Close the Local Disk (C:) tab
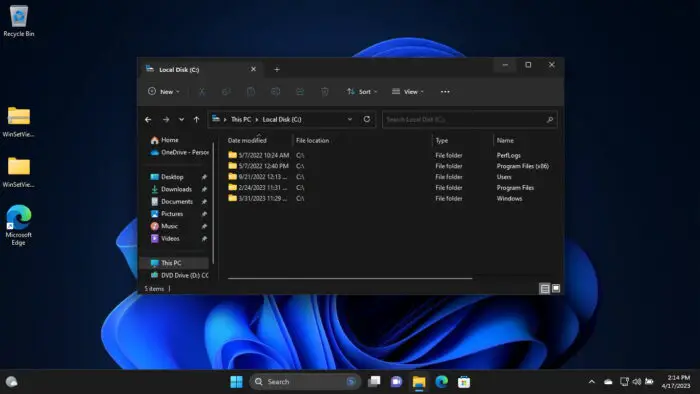The width and height of the screenshot is (700, 394). point(253,69)
